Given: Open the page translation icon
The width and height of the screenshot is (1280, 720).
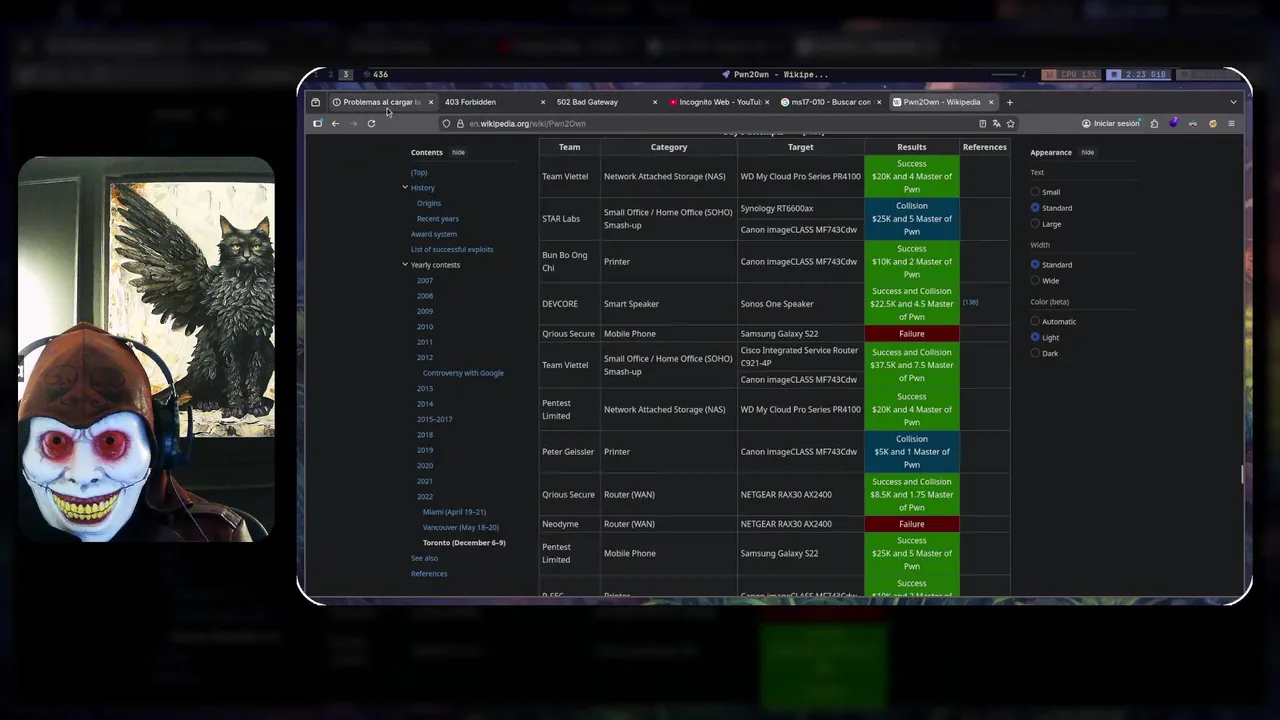Looking at the screenshot, I should (997, 124).
